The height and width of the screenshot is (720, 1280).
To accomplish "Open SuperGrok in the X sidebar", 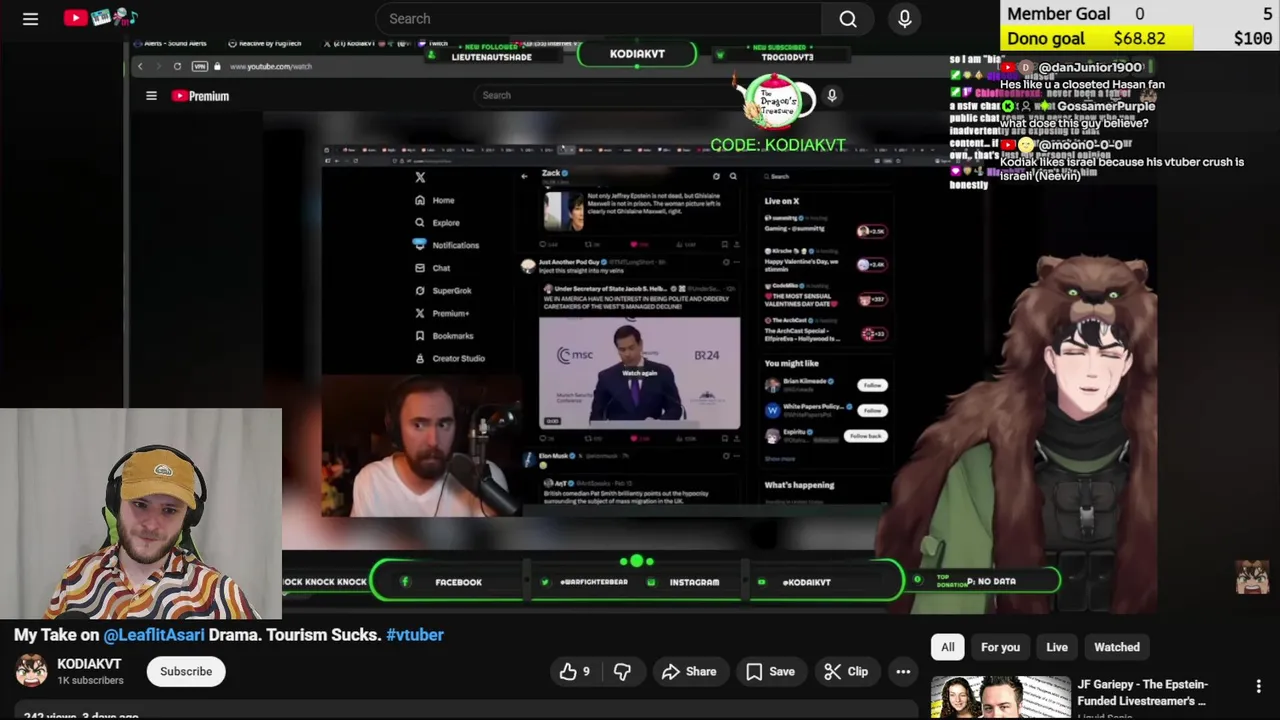I will click(442, 291).
